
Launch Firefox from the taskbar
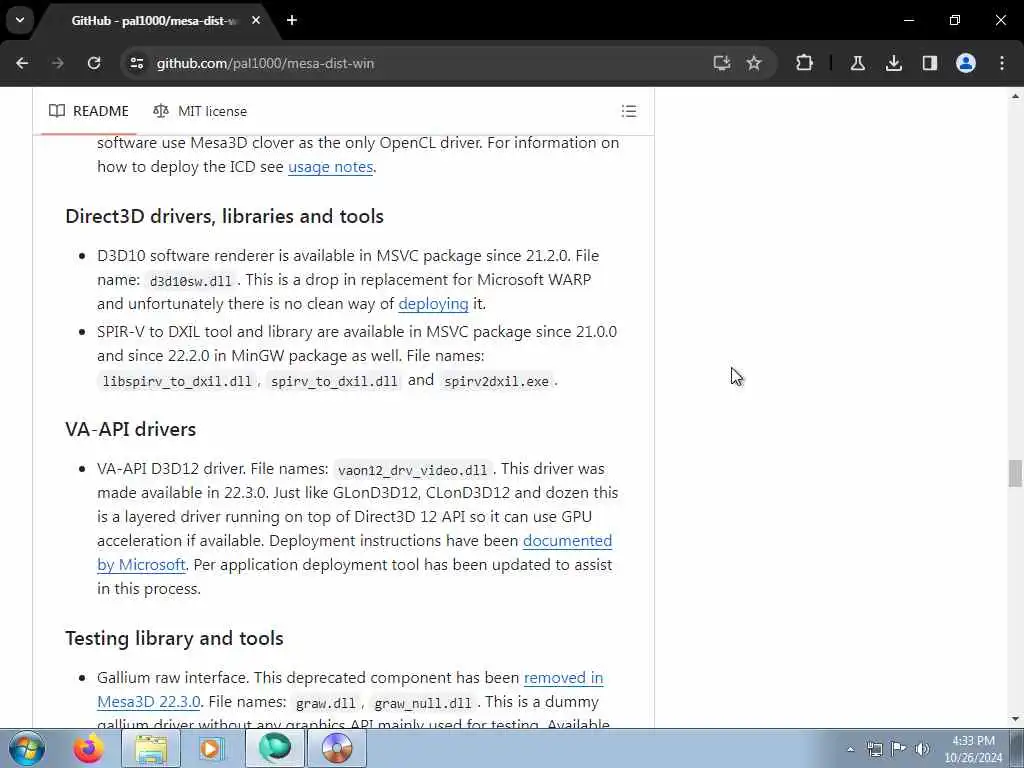tap(89, 748)
